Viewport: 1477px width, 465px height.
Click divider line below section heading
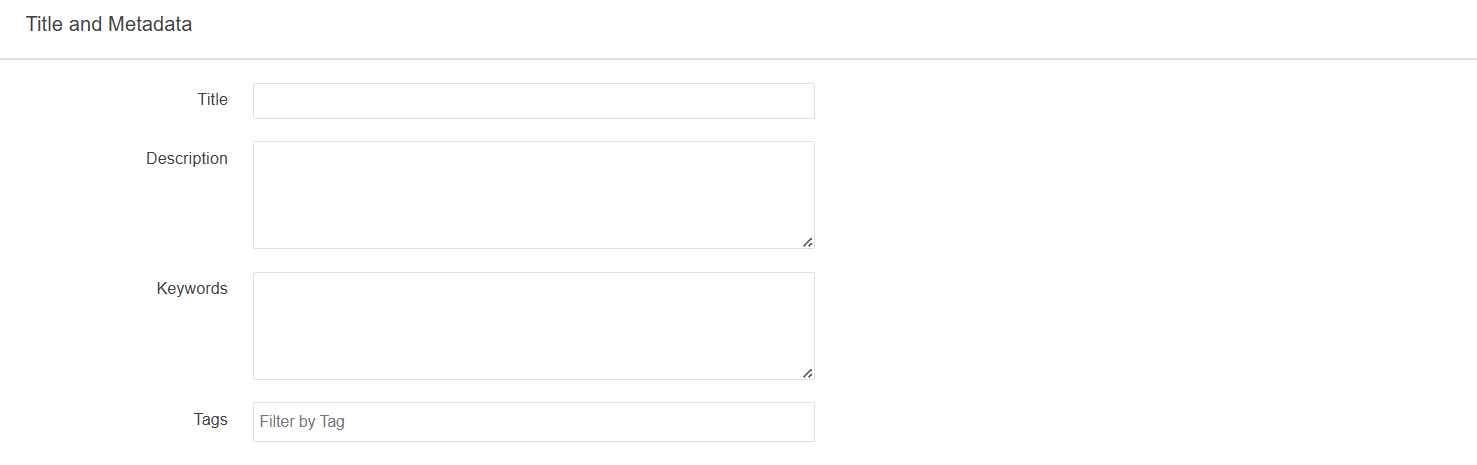point(738,59)
